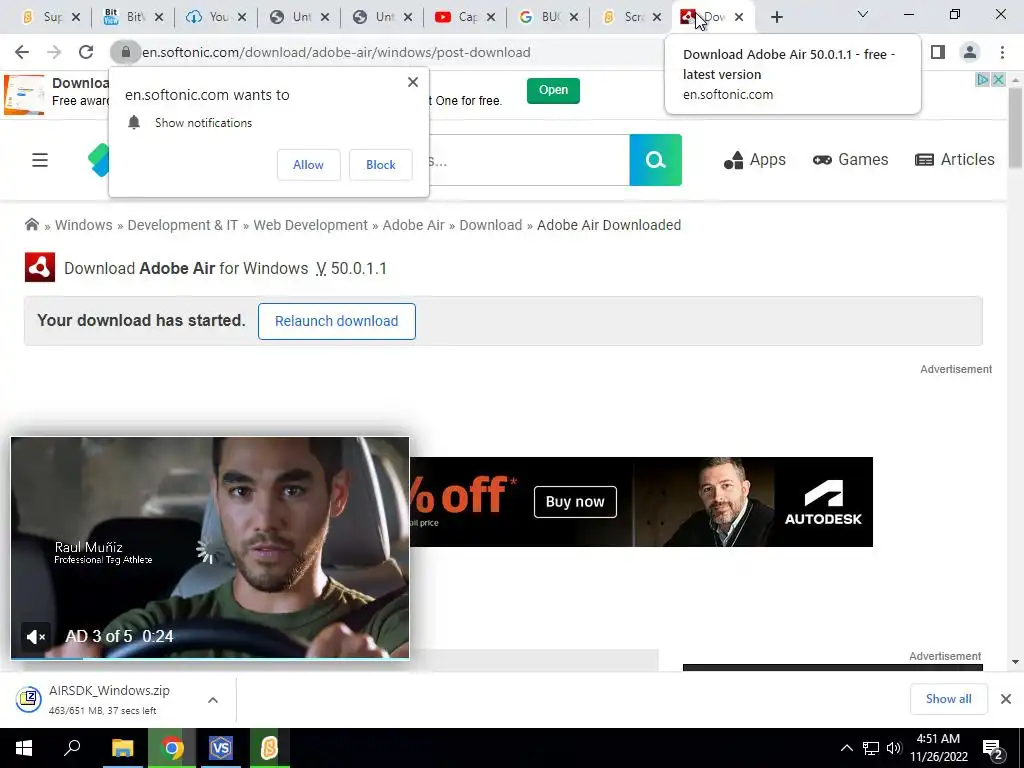The image size is (1024, 768).
Task: Open Softonic hamburger menu
Action: 40,160
